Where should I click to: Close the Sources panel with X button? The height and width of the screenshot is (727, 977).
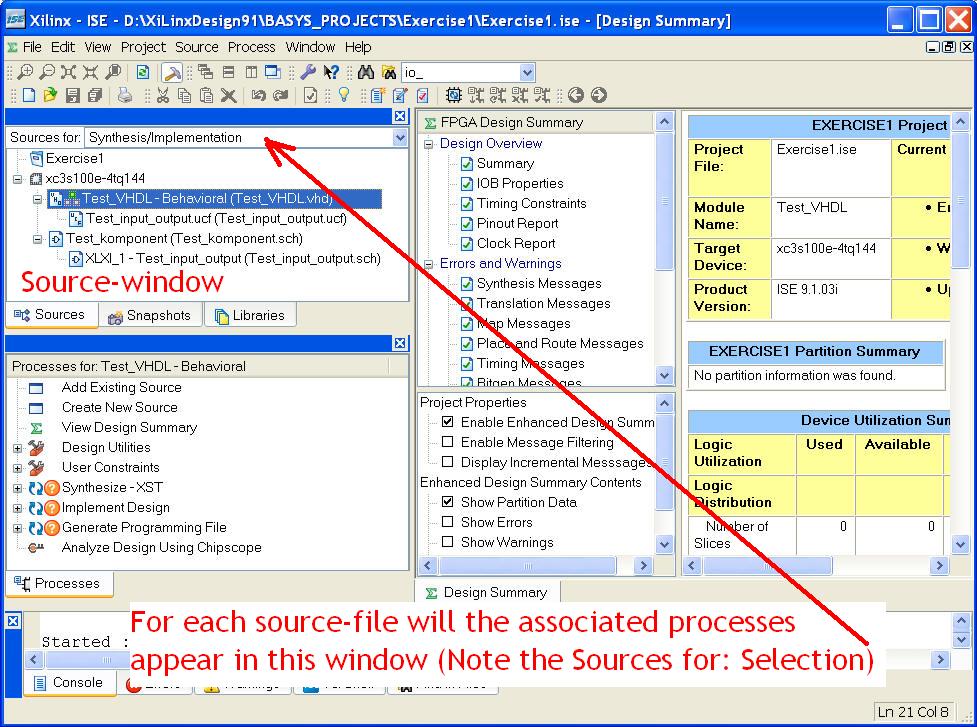point(400,116)
